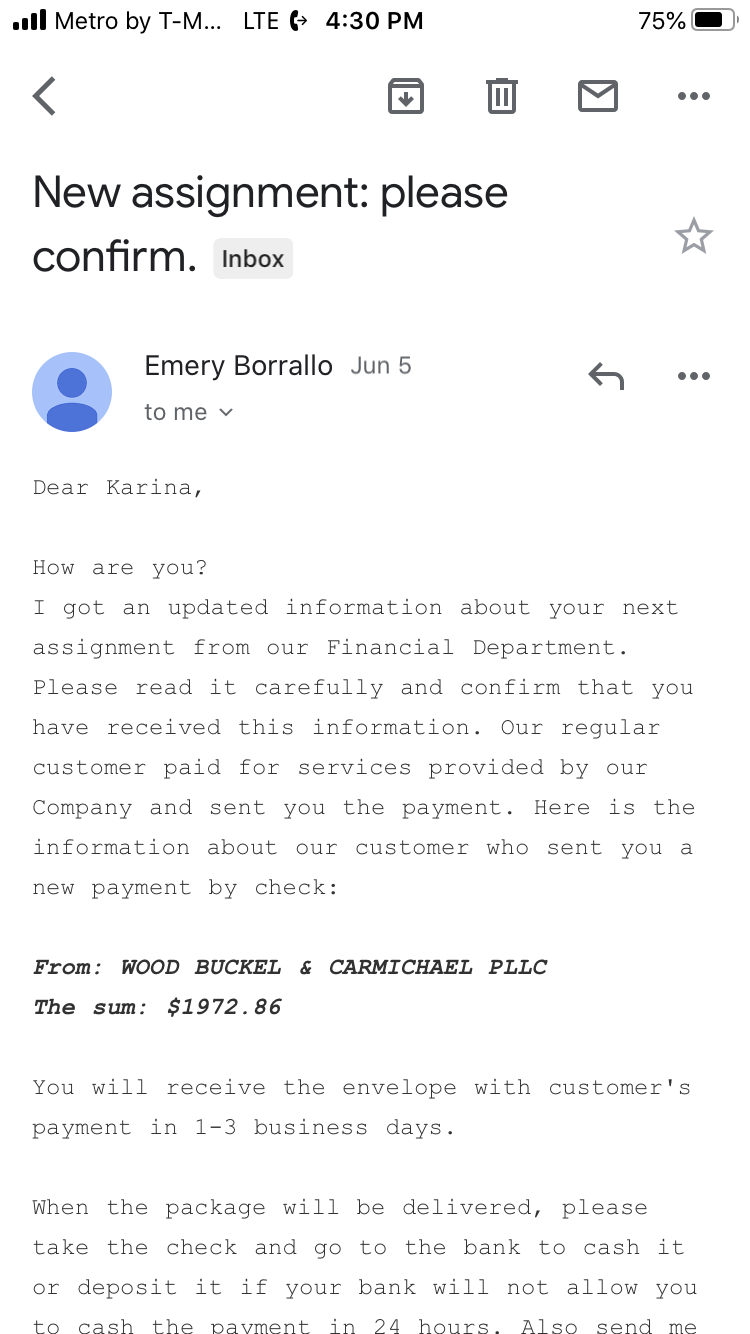Screen dimensions: 750x1334
Task: Star this email
Action: (x=694, y=237)
